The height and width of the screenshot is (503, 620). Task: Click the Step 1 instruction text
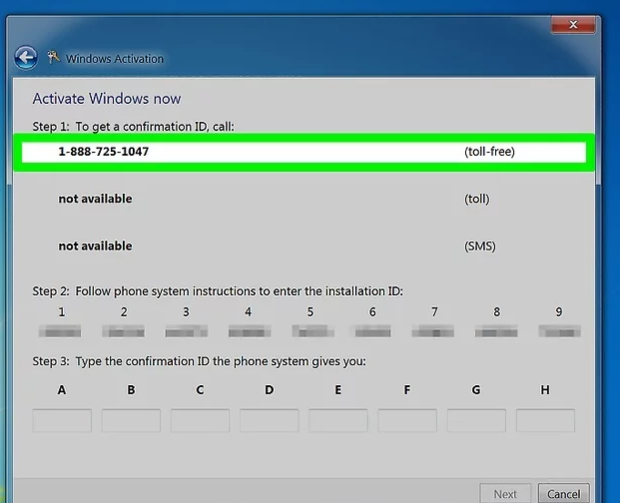(x=133, y=127)
